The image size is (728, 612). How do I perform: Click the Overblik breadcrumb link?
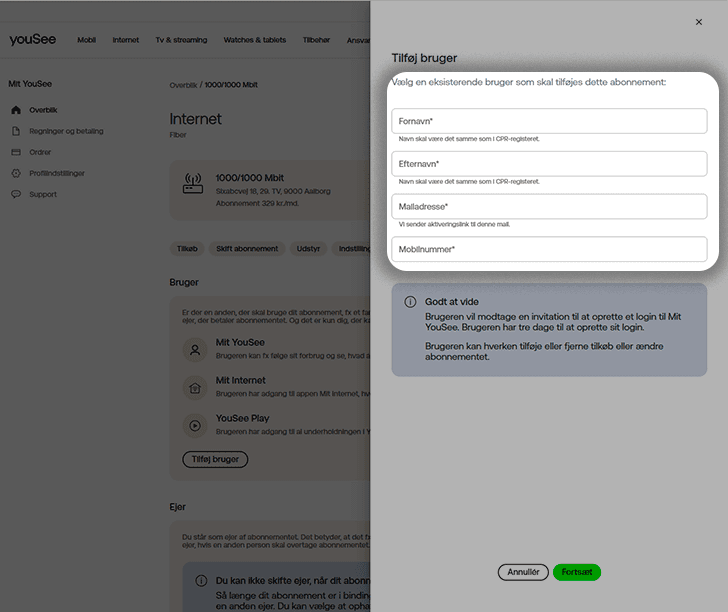(183, 85)
